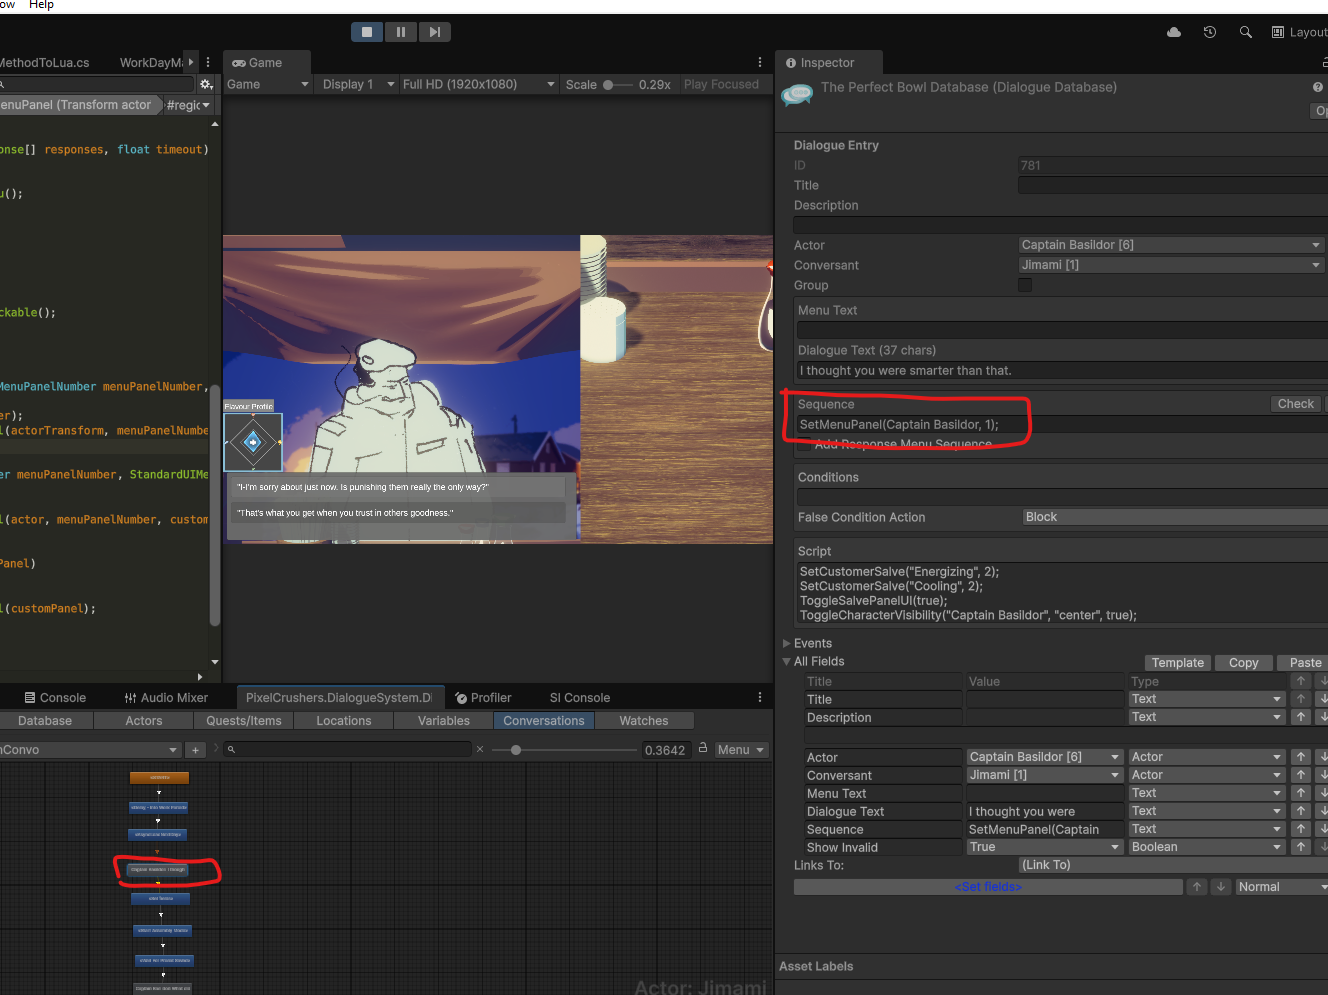This screenshot has height=995, width=1328.
Task: Open the conversation Menu dropdown
Action: pyautogui.click(x=741, y=749)
